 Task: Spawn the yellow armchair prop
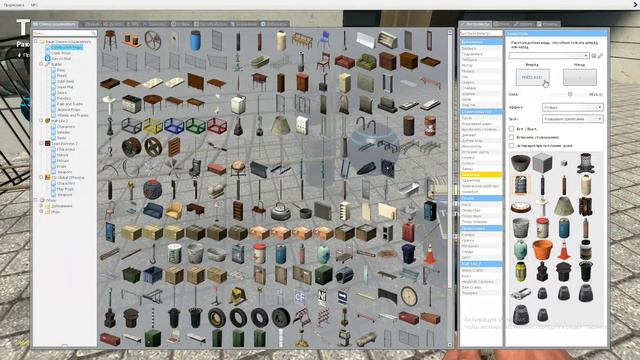174,211
